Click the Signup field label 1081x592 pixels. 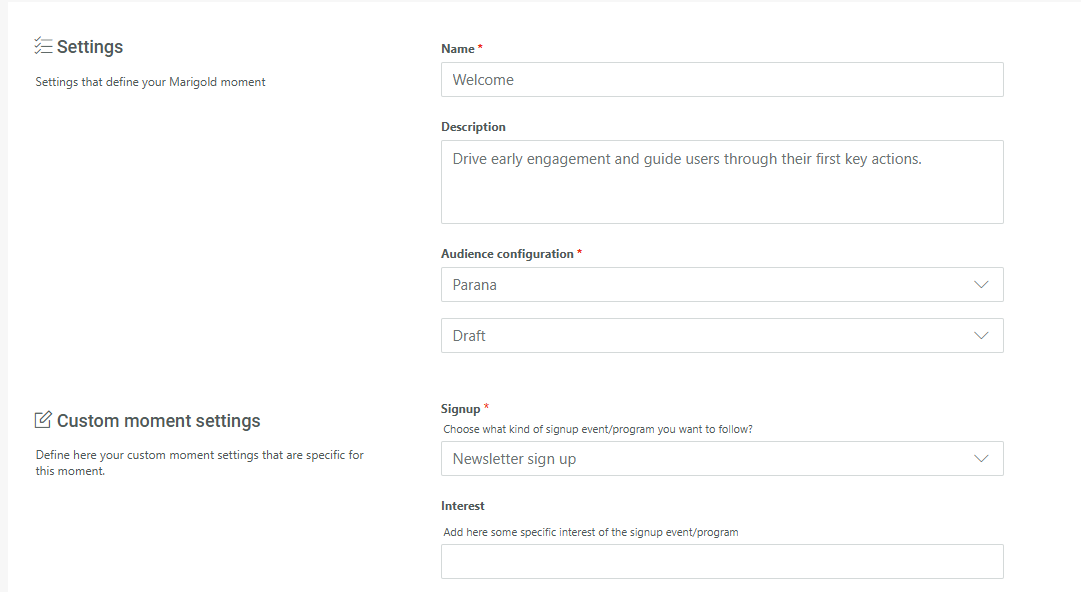point(460,409)
